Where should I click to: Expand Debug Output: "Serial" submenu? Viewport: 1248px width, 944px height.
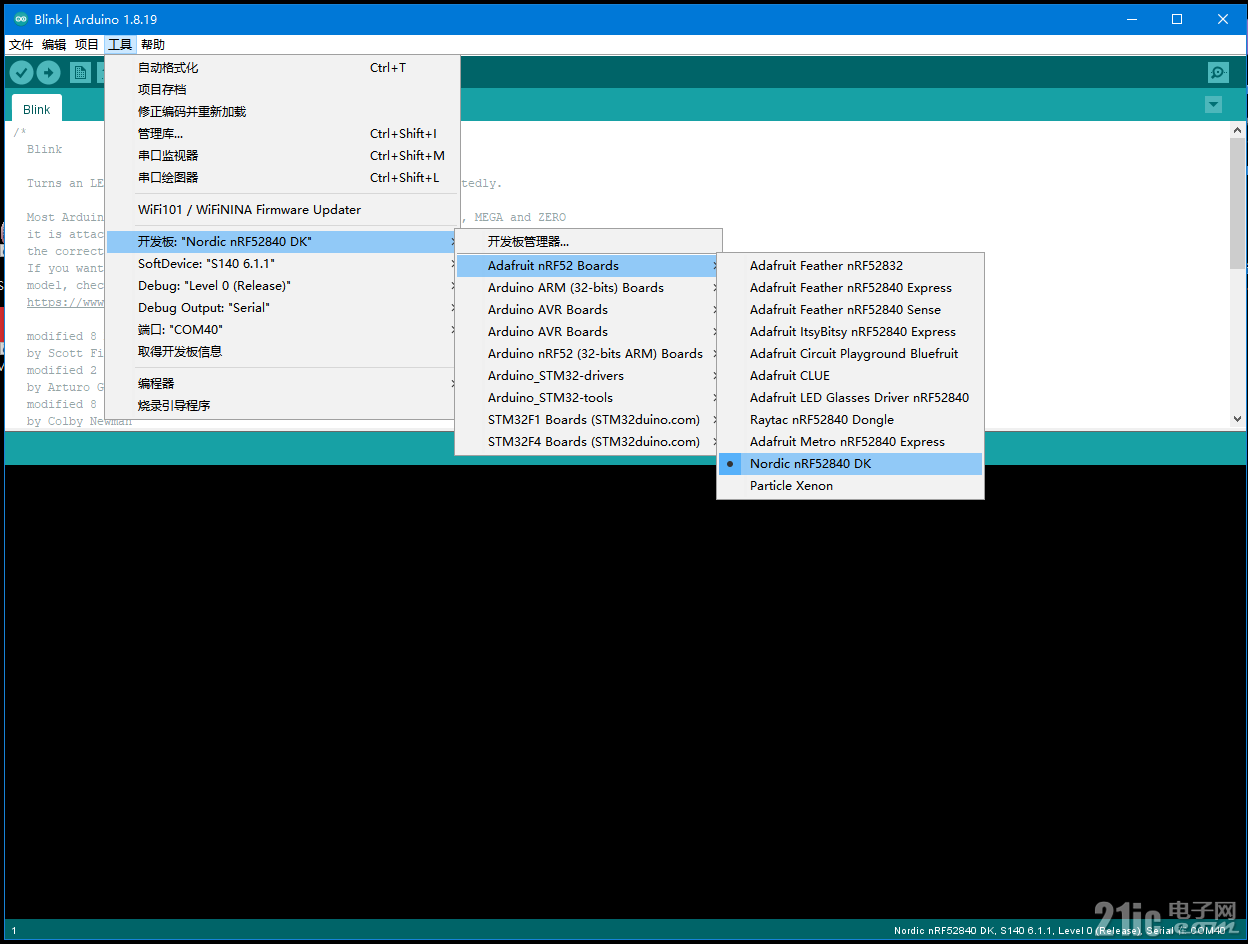tap(283, 308)
